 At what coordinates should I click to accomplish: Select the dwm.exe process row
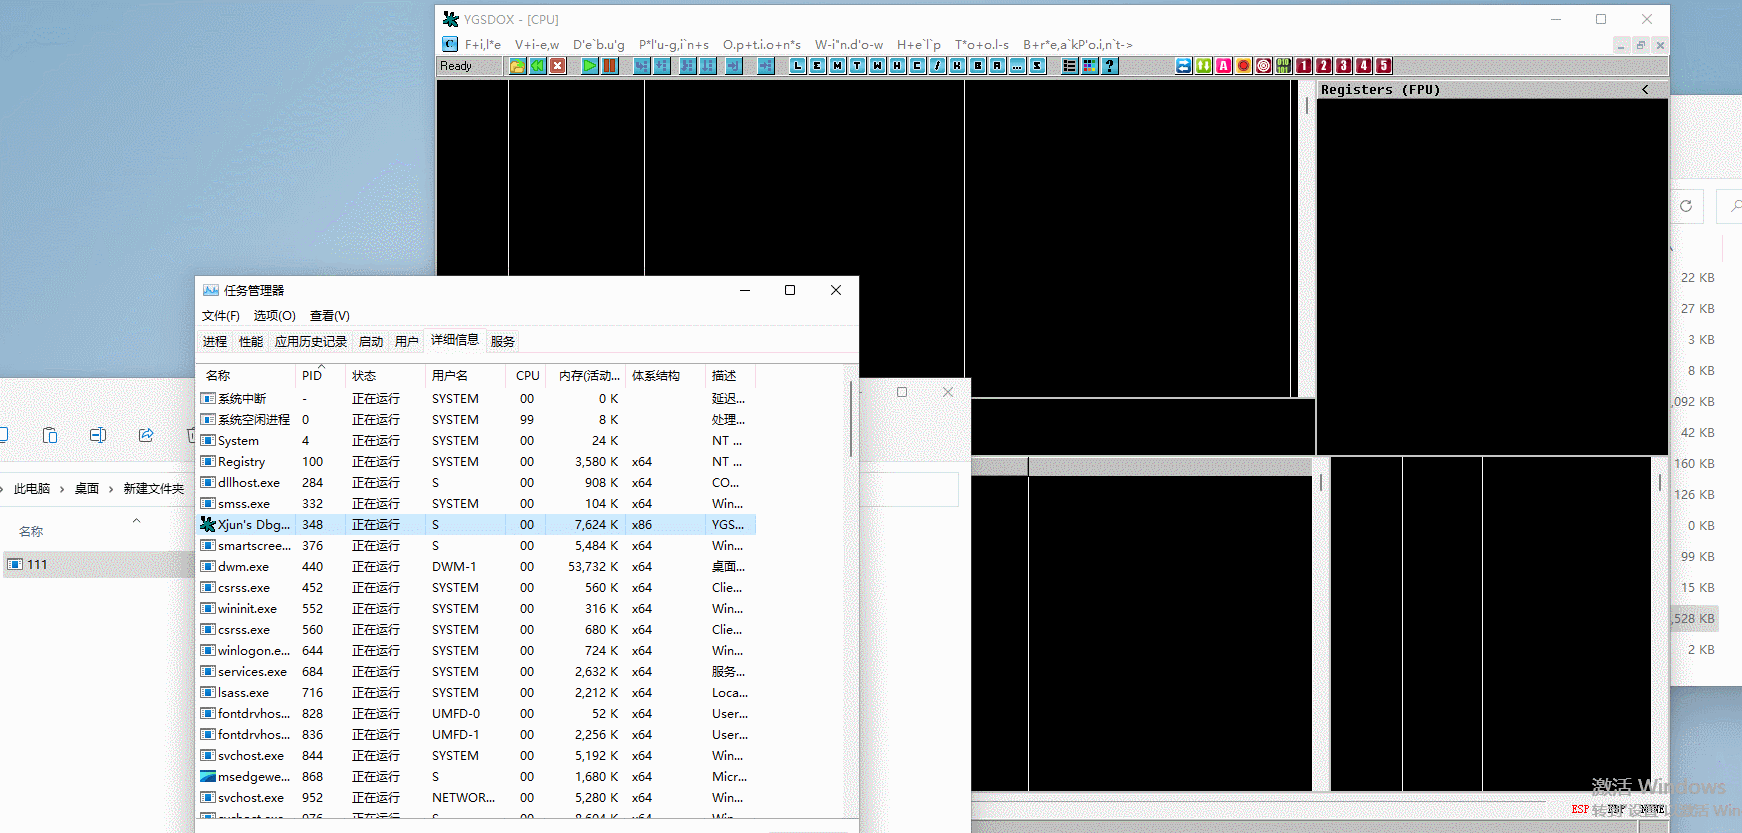477,567
